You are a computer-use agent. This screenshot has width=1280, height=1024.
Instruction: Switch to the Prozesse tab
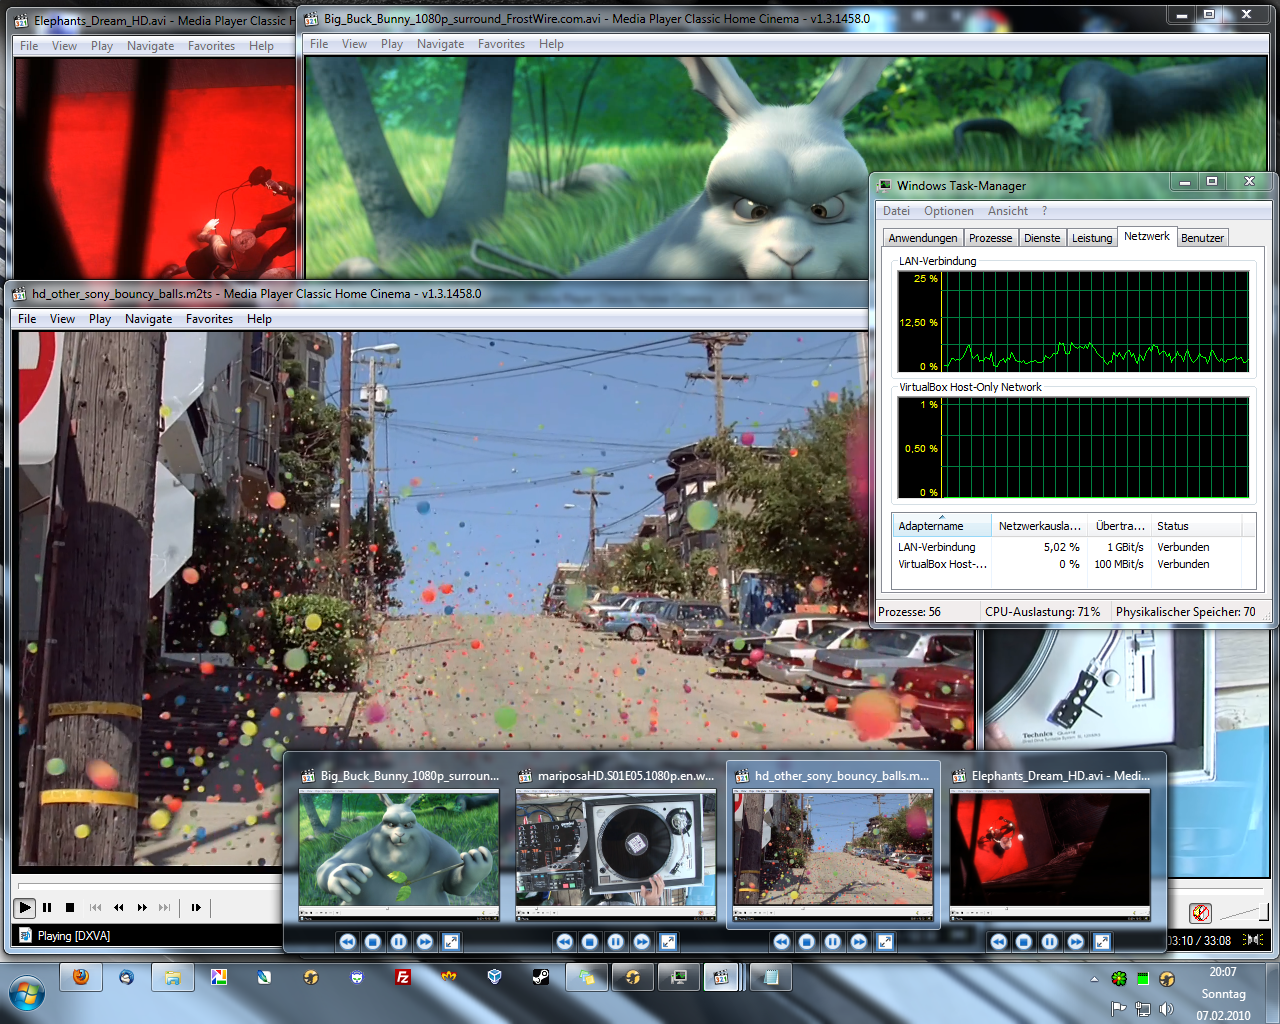(990, 238)
